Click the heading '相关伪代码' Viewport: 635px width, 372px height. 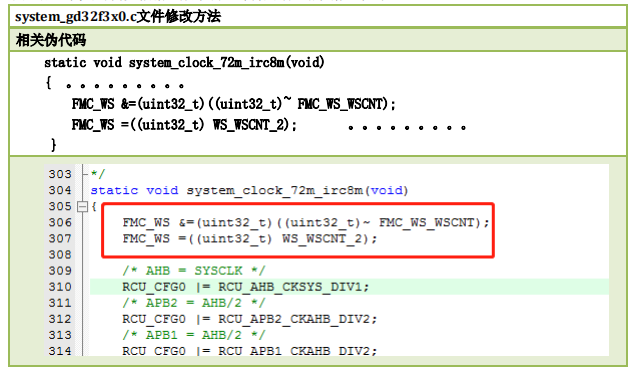coord(51,40)
